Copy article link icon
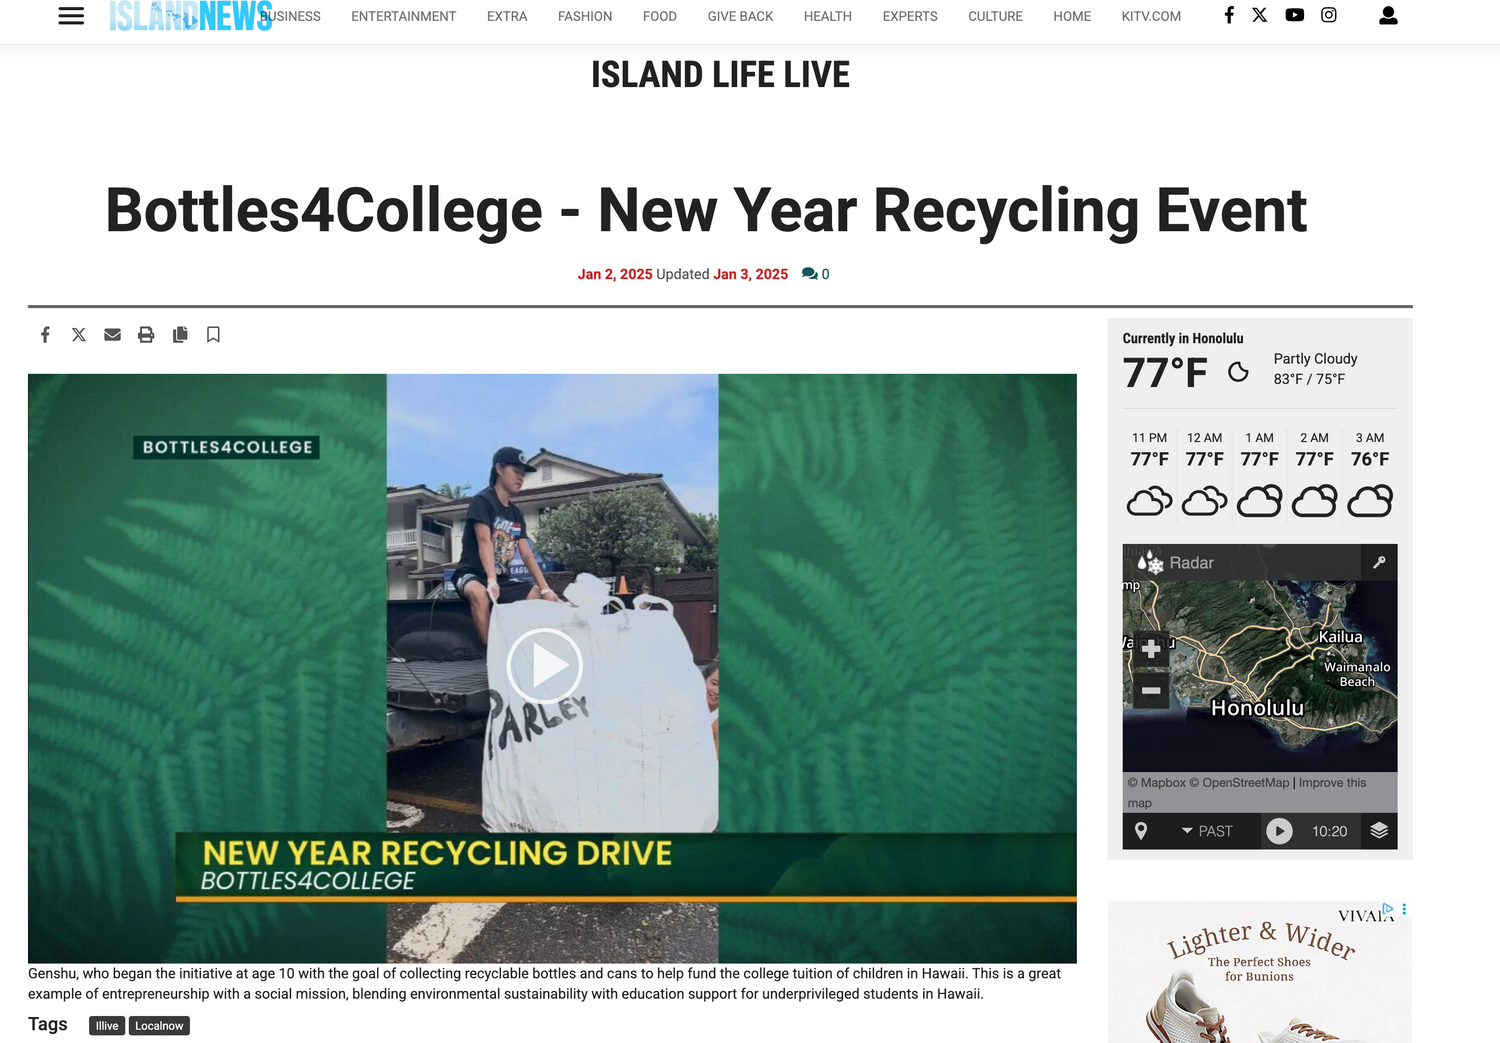 (180, 335)
